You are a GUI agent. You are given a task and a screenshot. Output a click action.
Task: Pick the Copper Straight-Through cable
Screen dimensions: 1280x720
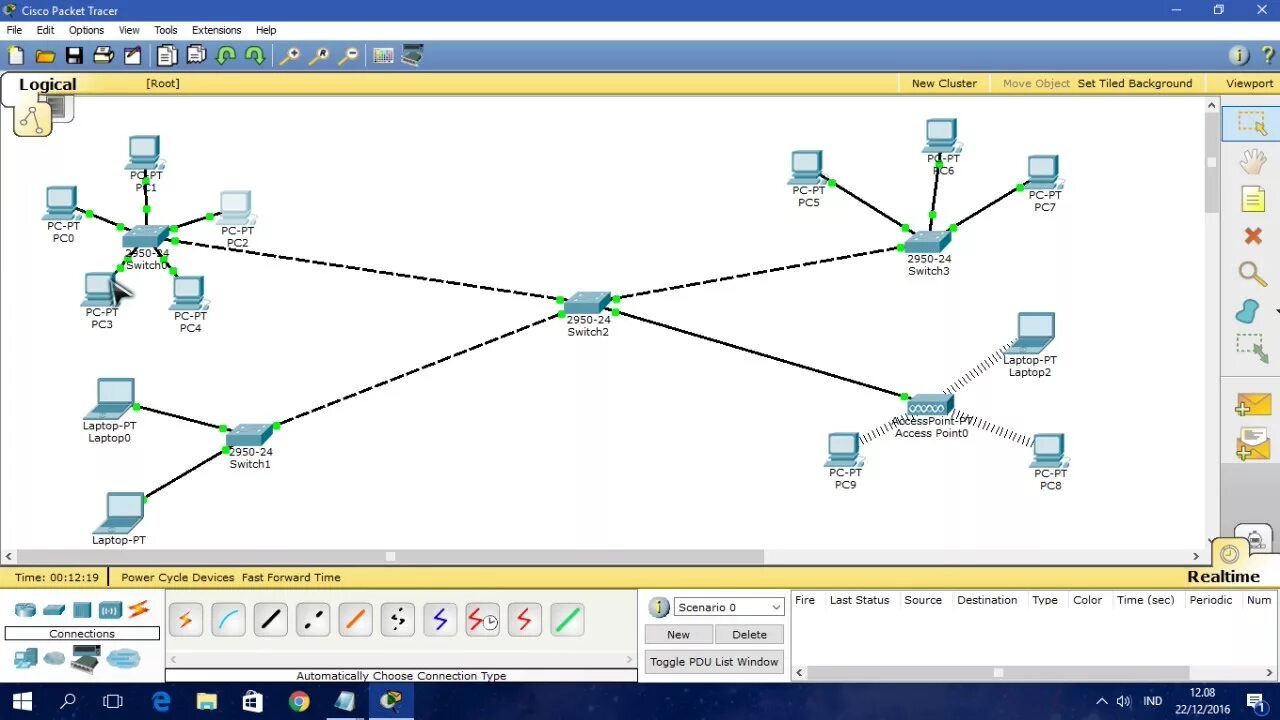point(270,620)
